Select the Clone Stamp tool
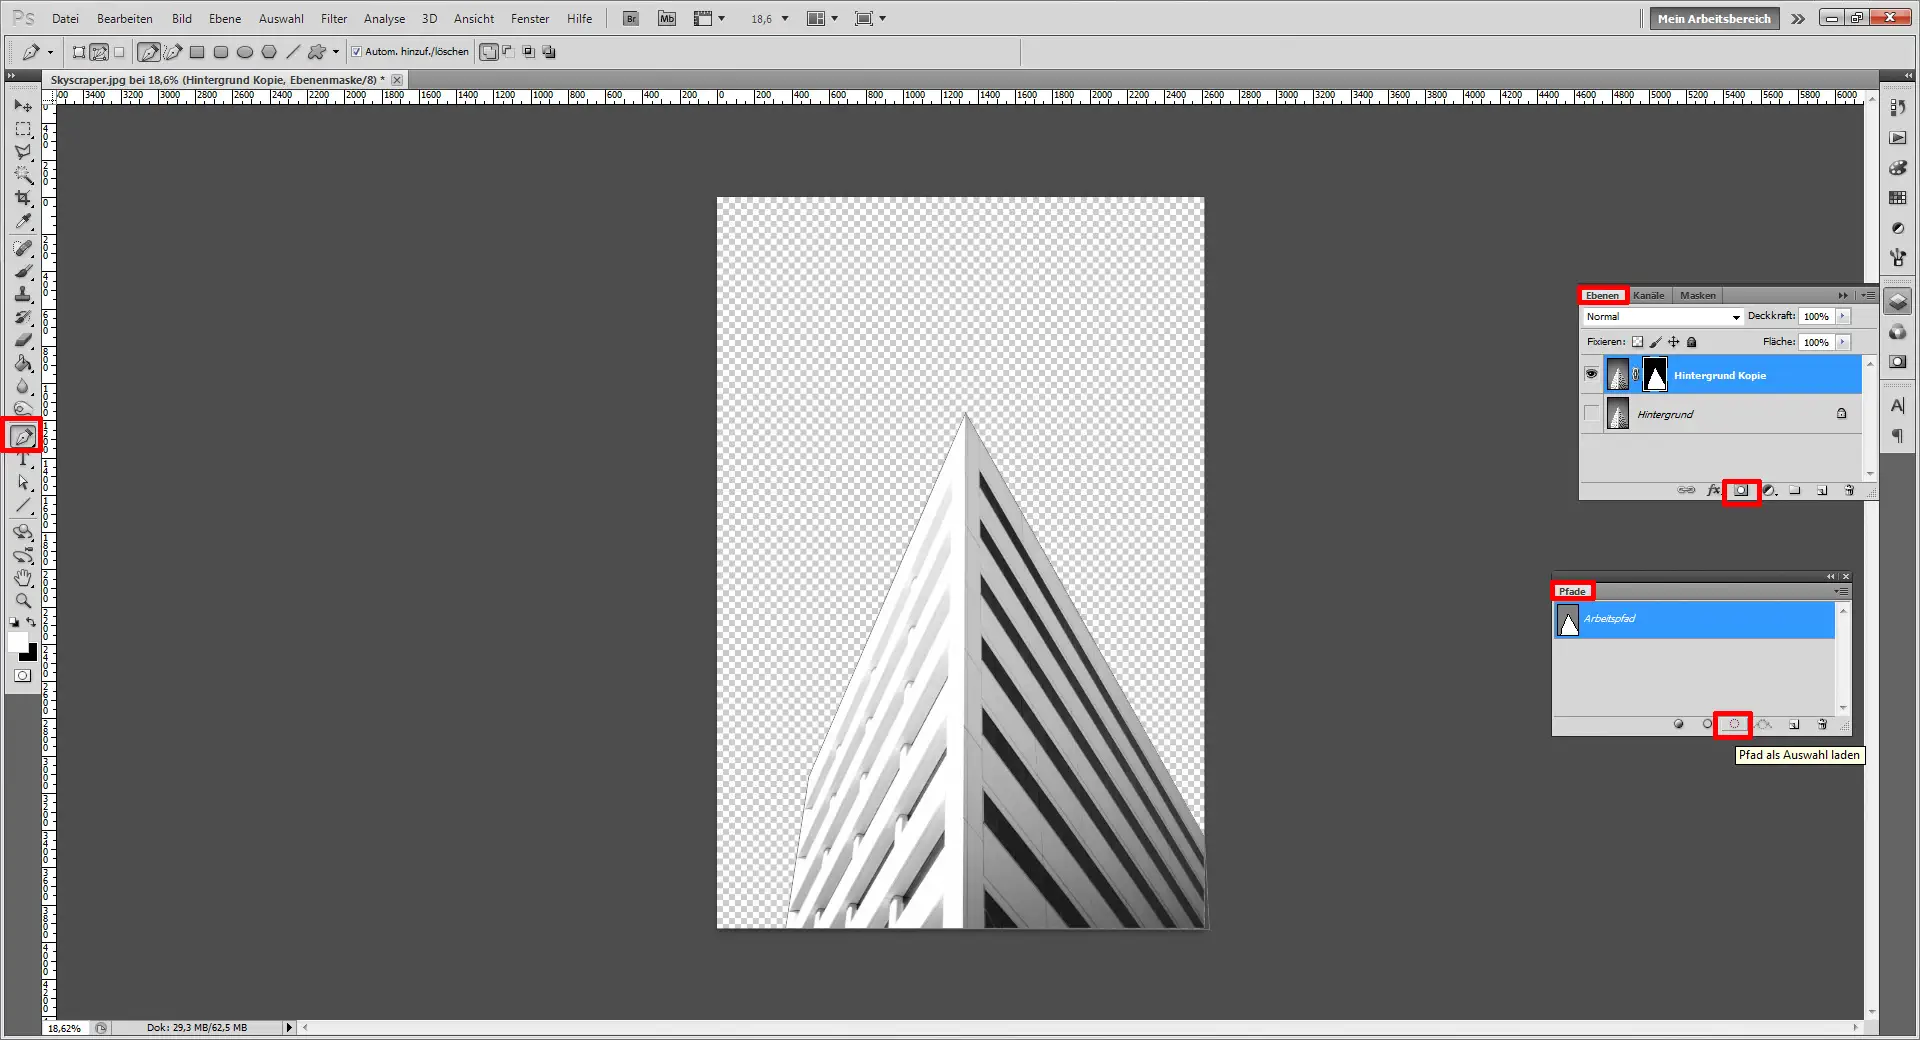 click(23, 294)
